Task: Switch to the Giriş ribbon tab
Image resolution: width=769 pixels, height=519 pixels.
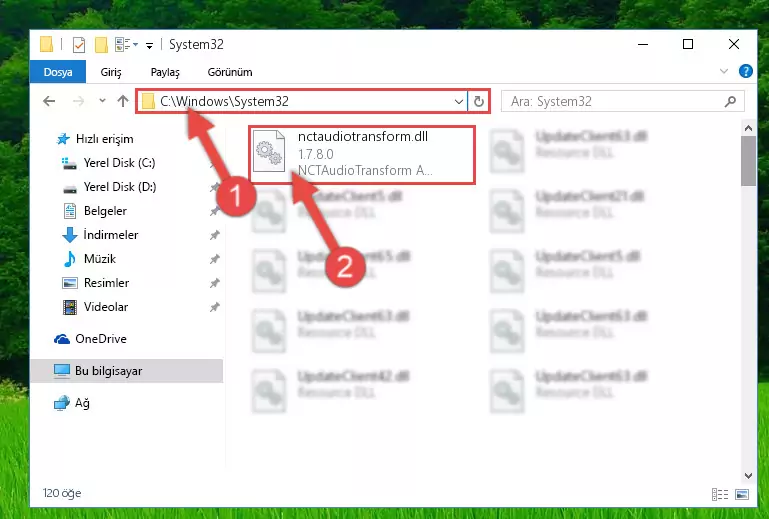Action: coord(111,72)
